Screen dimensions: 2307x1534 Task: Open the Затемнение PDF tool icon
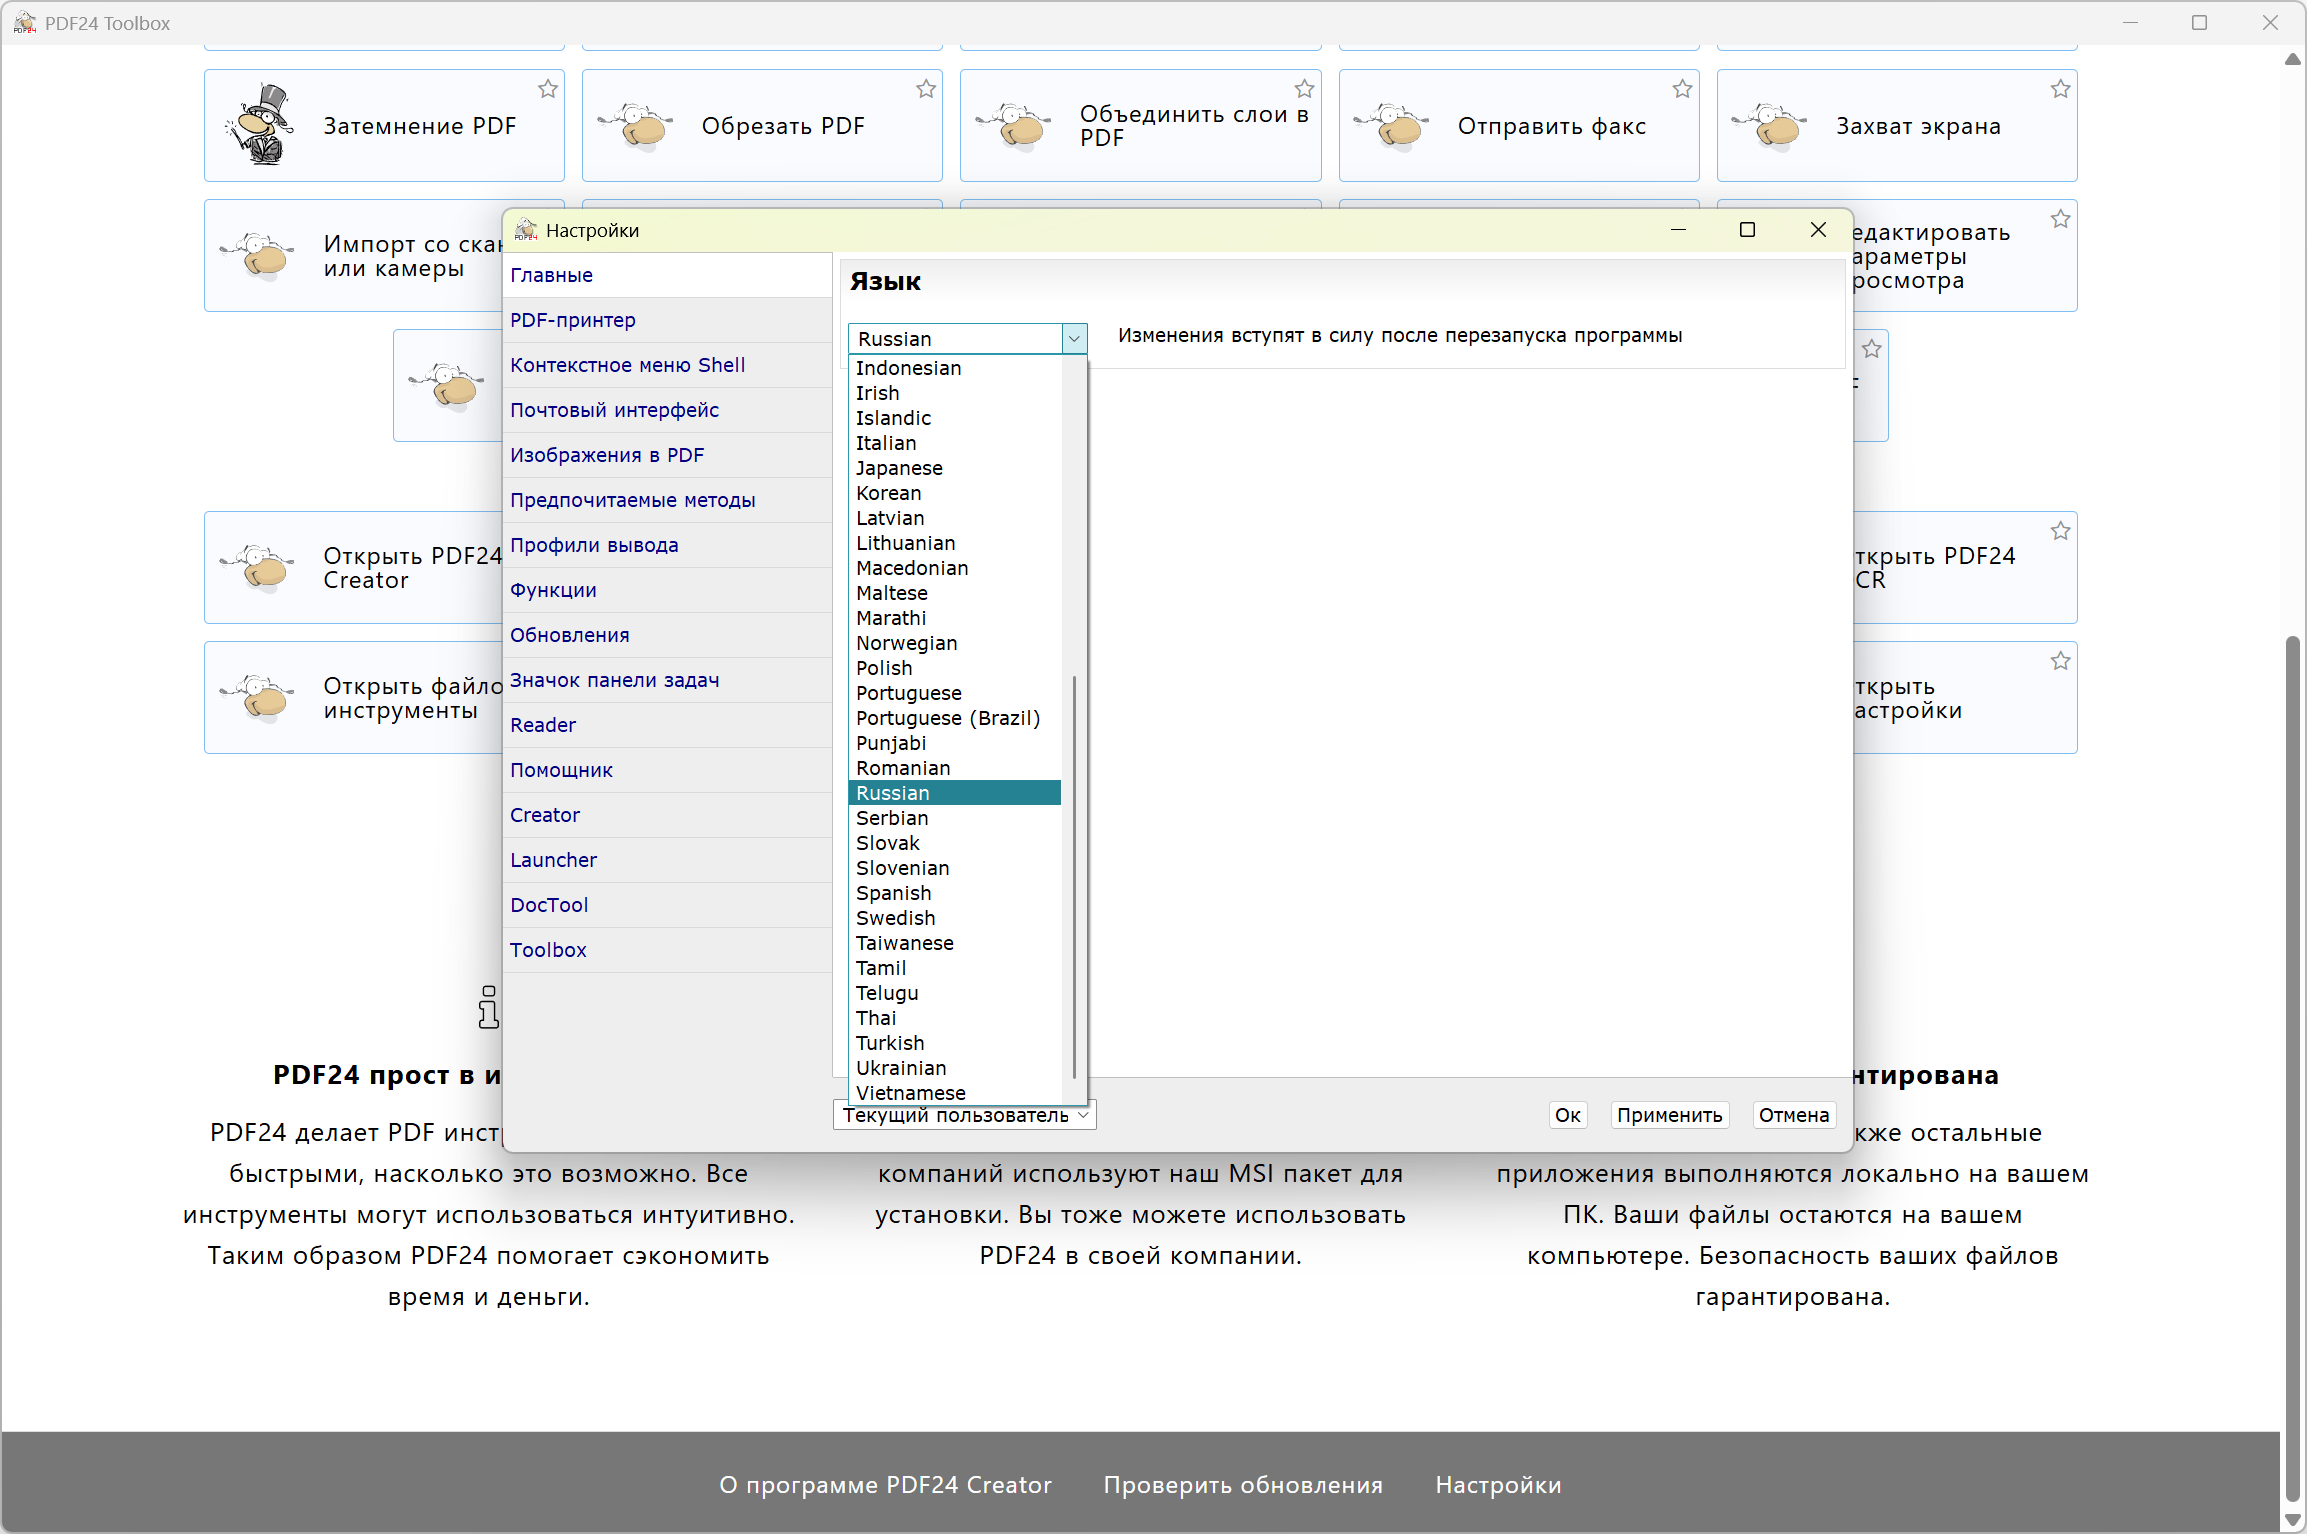[x=261, y=125]
